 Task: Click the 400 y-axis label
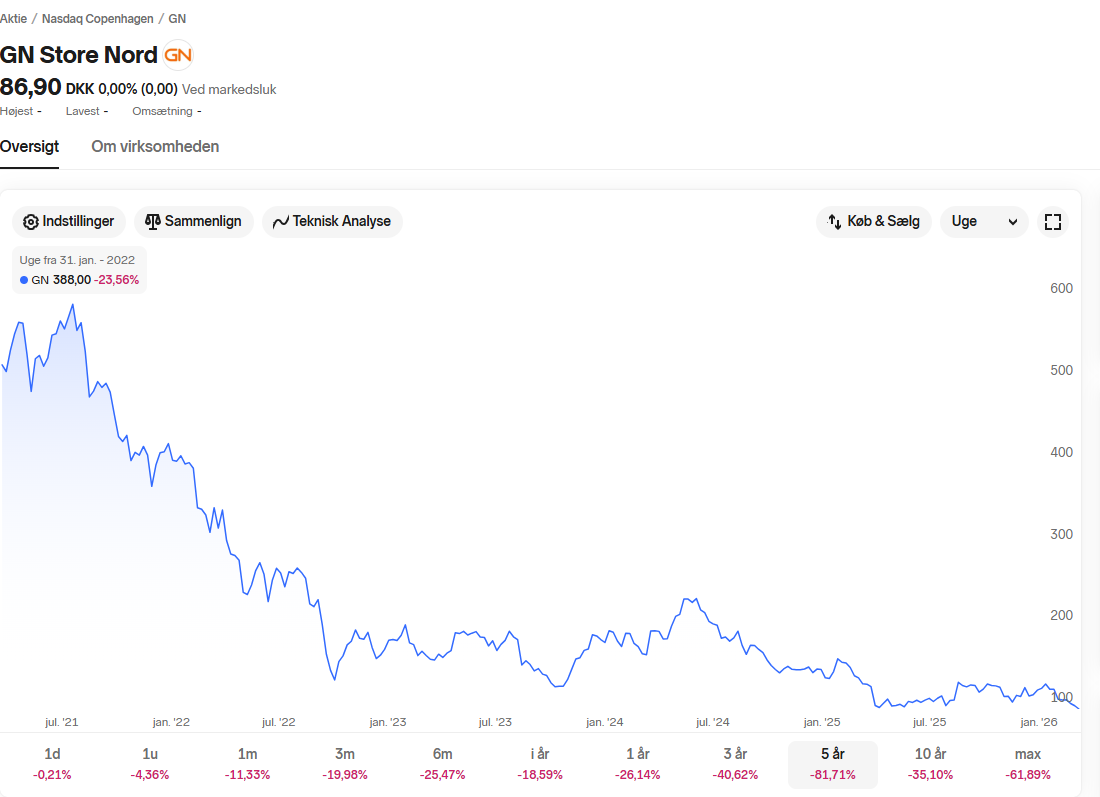coord(1061,453)
